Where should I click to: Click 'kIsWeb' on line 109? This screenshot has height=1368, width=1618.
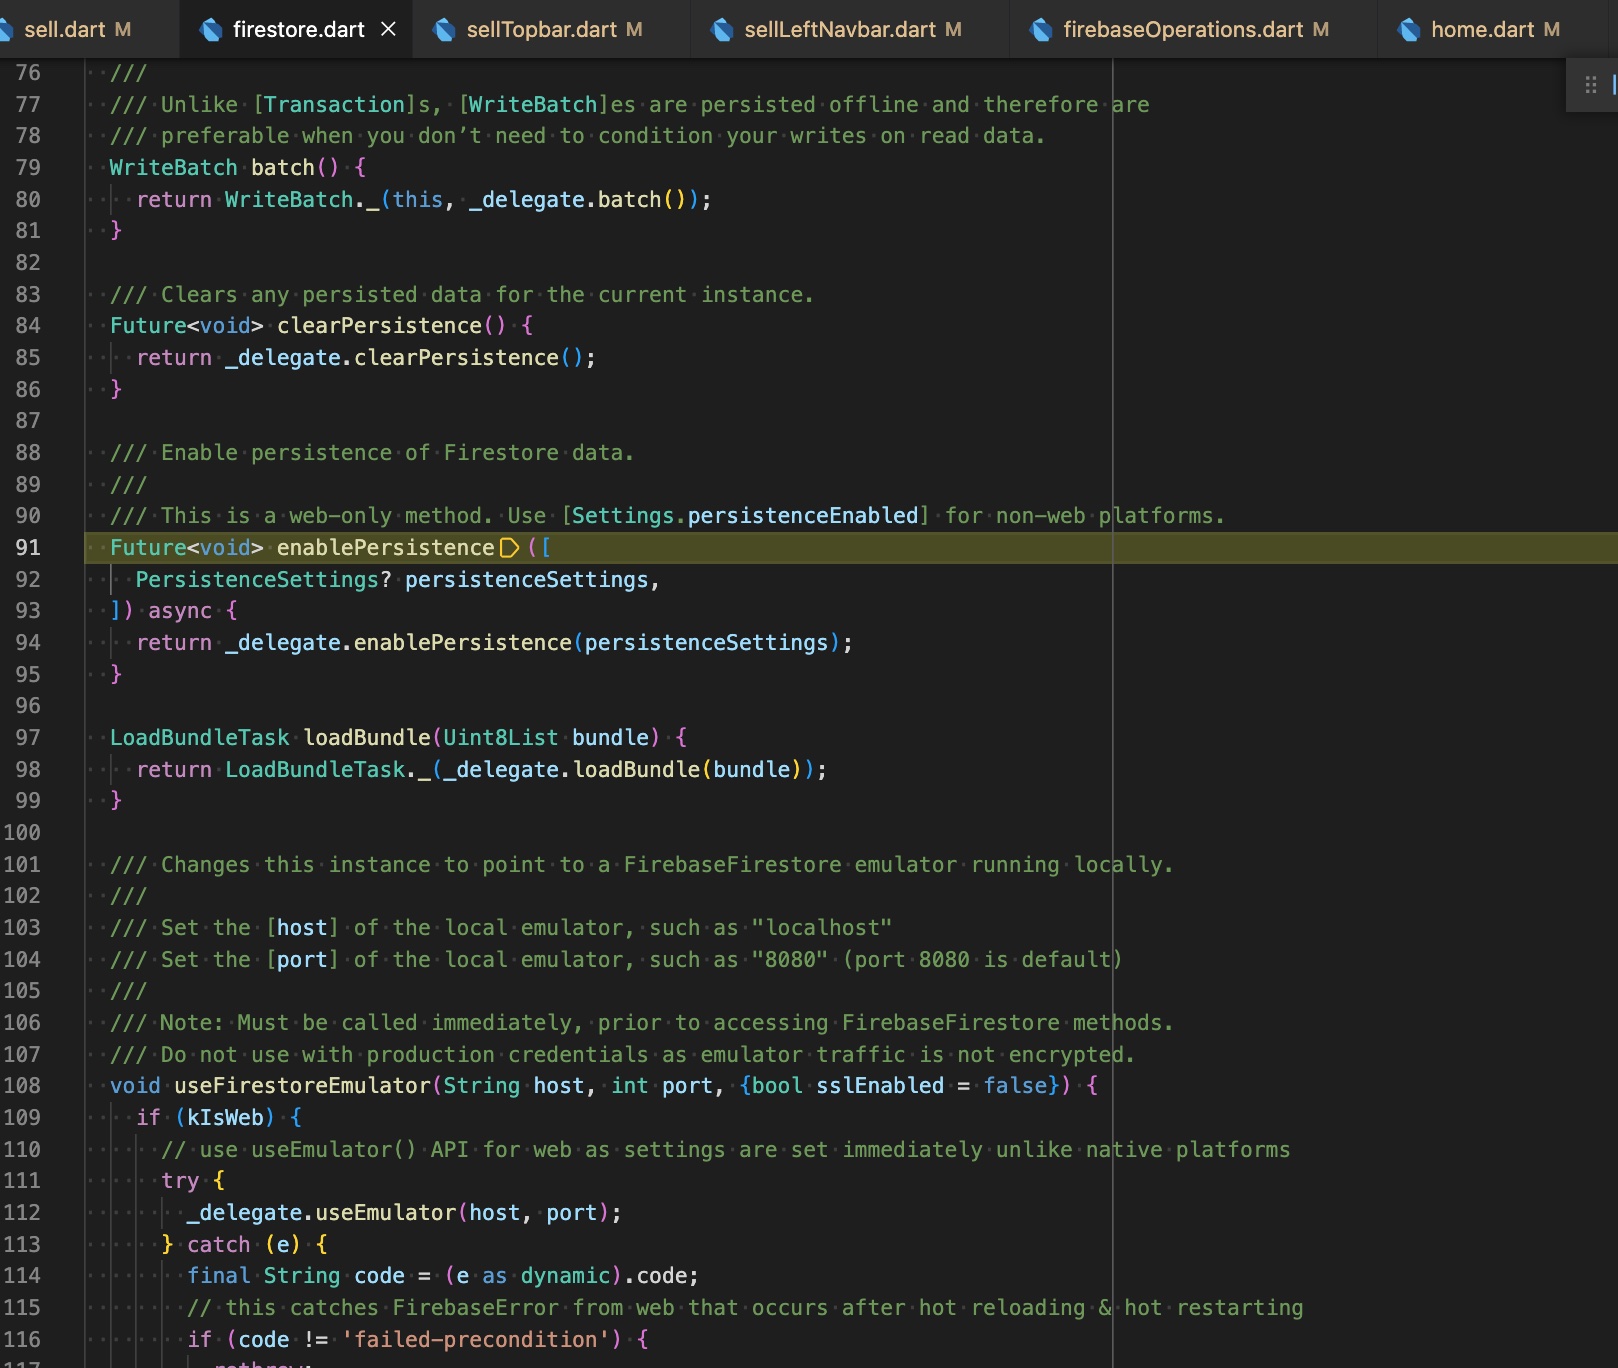(225, 1117)
